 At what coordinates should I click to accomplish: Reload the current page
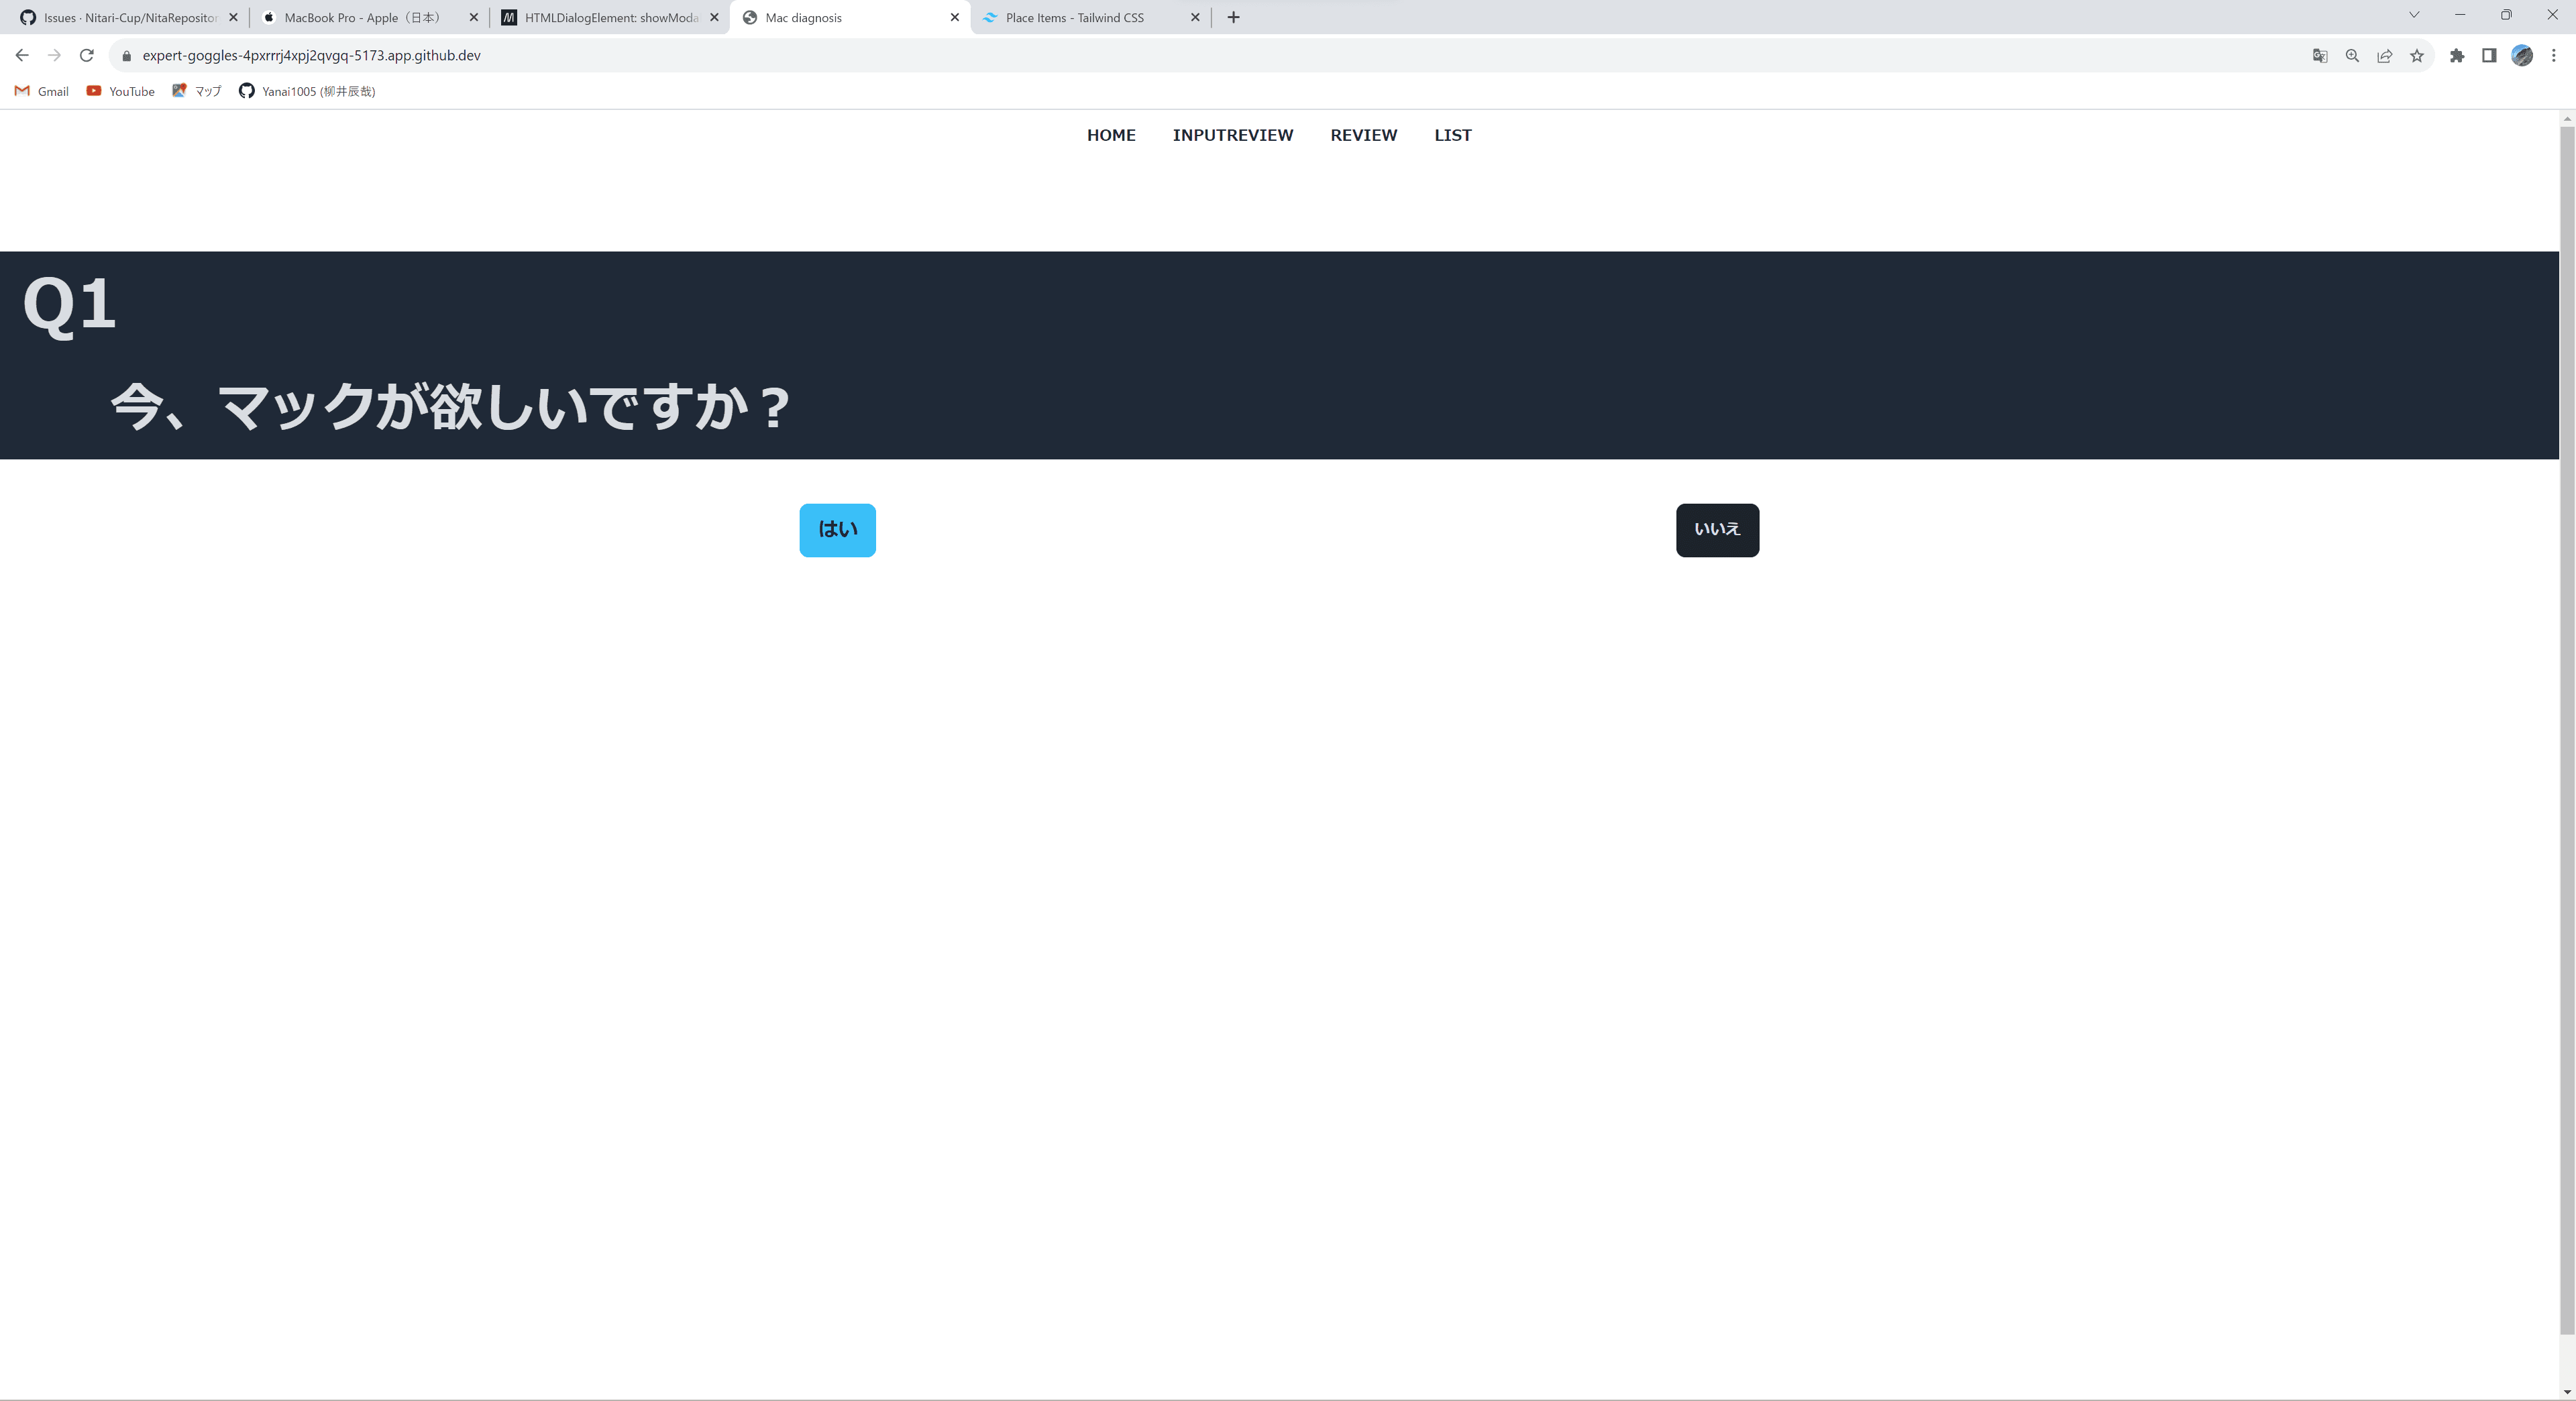87,55
